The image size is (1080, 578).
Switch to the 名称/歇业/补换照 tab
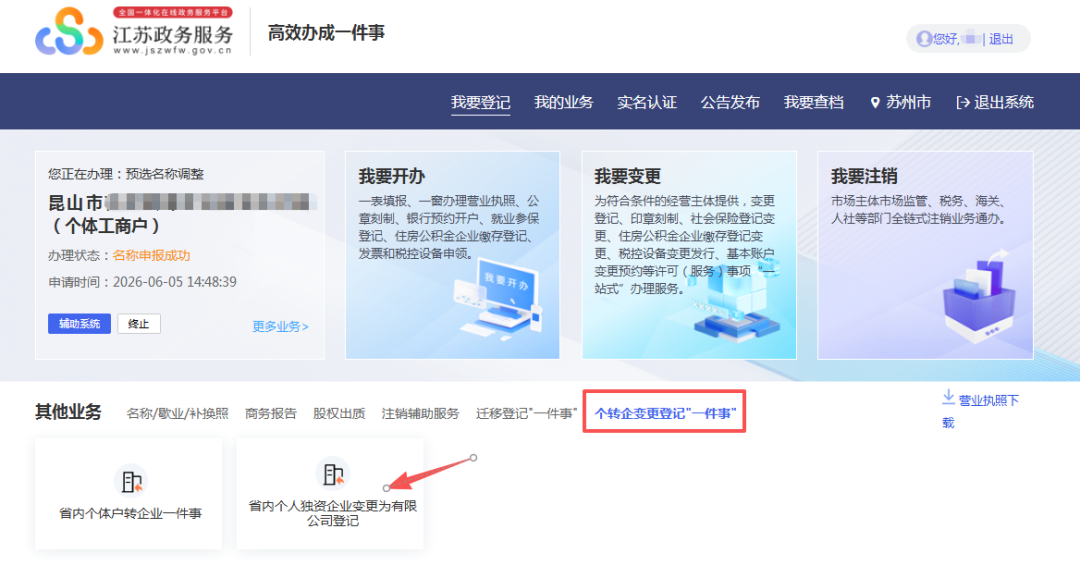pos(178,413)
